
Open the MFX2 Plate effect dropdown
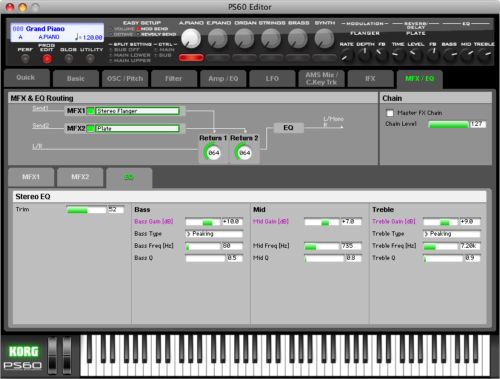click(x=137, y=128)
